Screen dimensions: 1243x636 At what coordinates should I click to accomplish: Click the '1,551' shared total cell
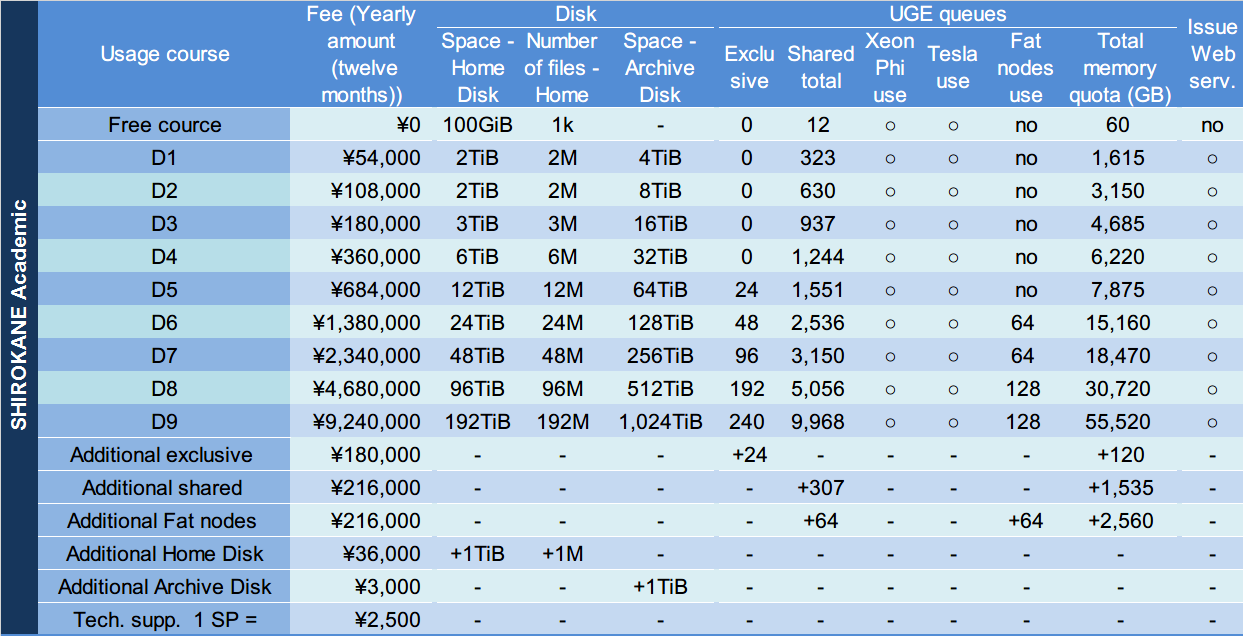(x=820, y=290)
